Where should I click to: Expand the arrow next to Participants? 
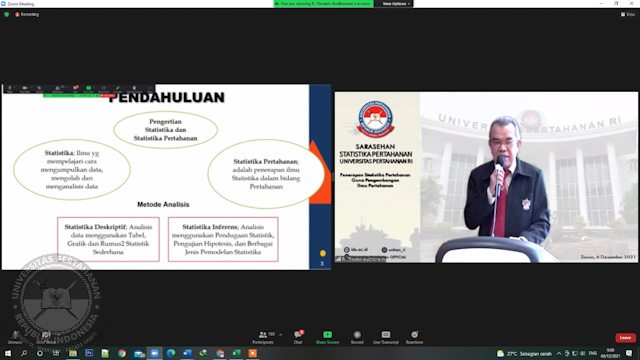point(280,335)
